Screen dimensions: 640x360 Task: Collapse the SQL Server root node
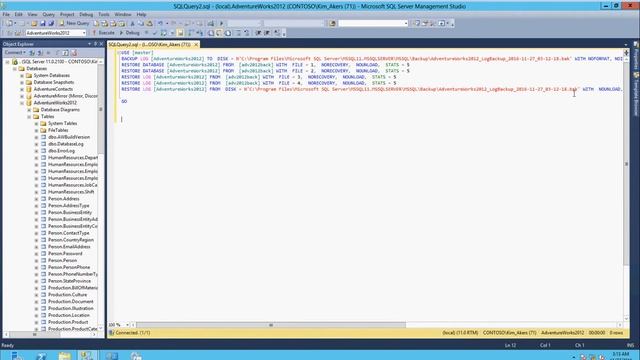[x=7, y=62]
